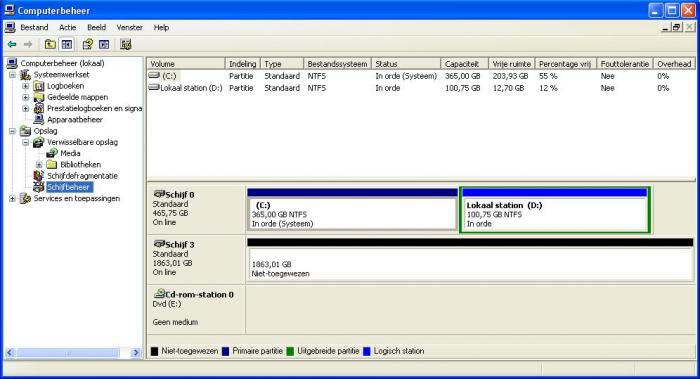Click the Lokaal station (D:) drive icon in list

154,87
